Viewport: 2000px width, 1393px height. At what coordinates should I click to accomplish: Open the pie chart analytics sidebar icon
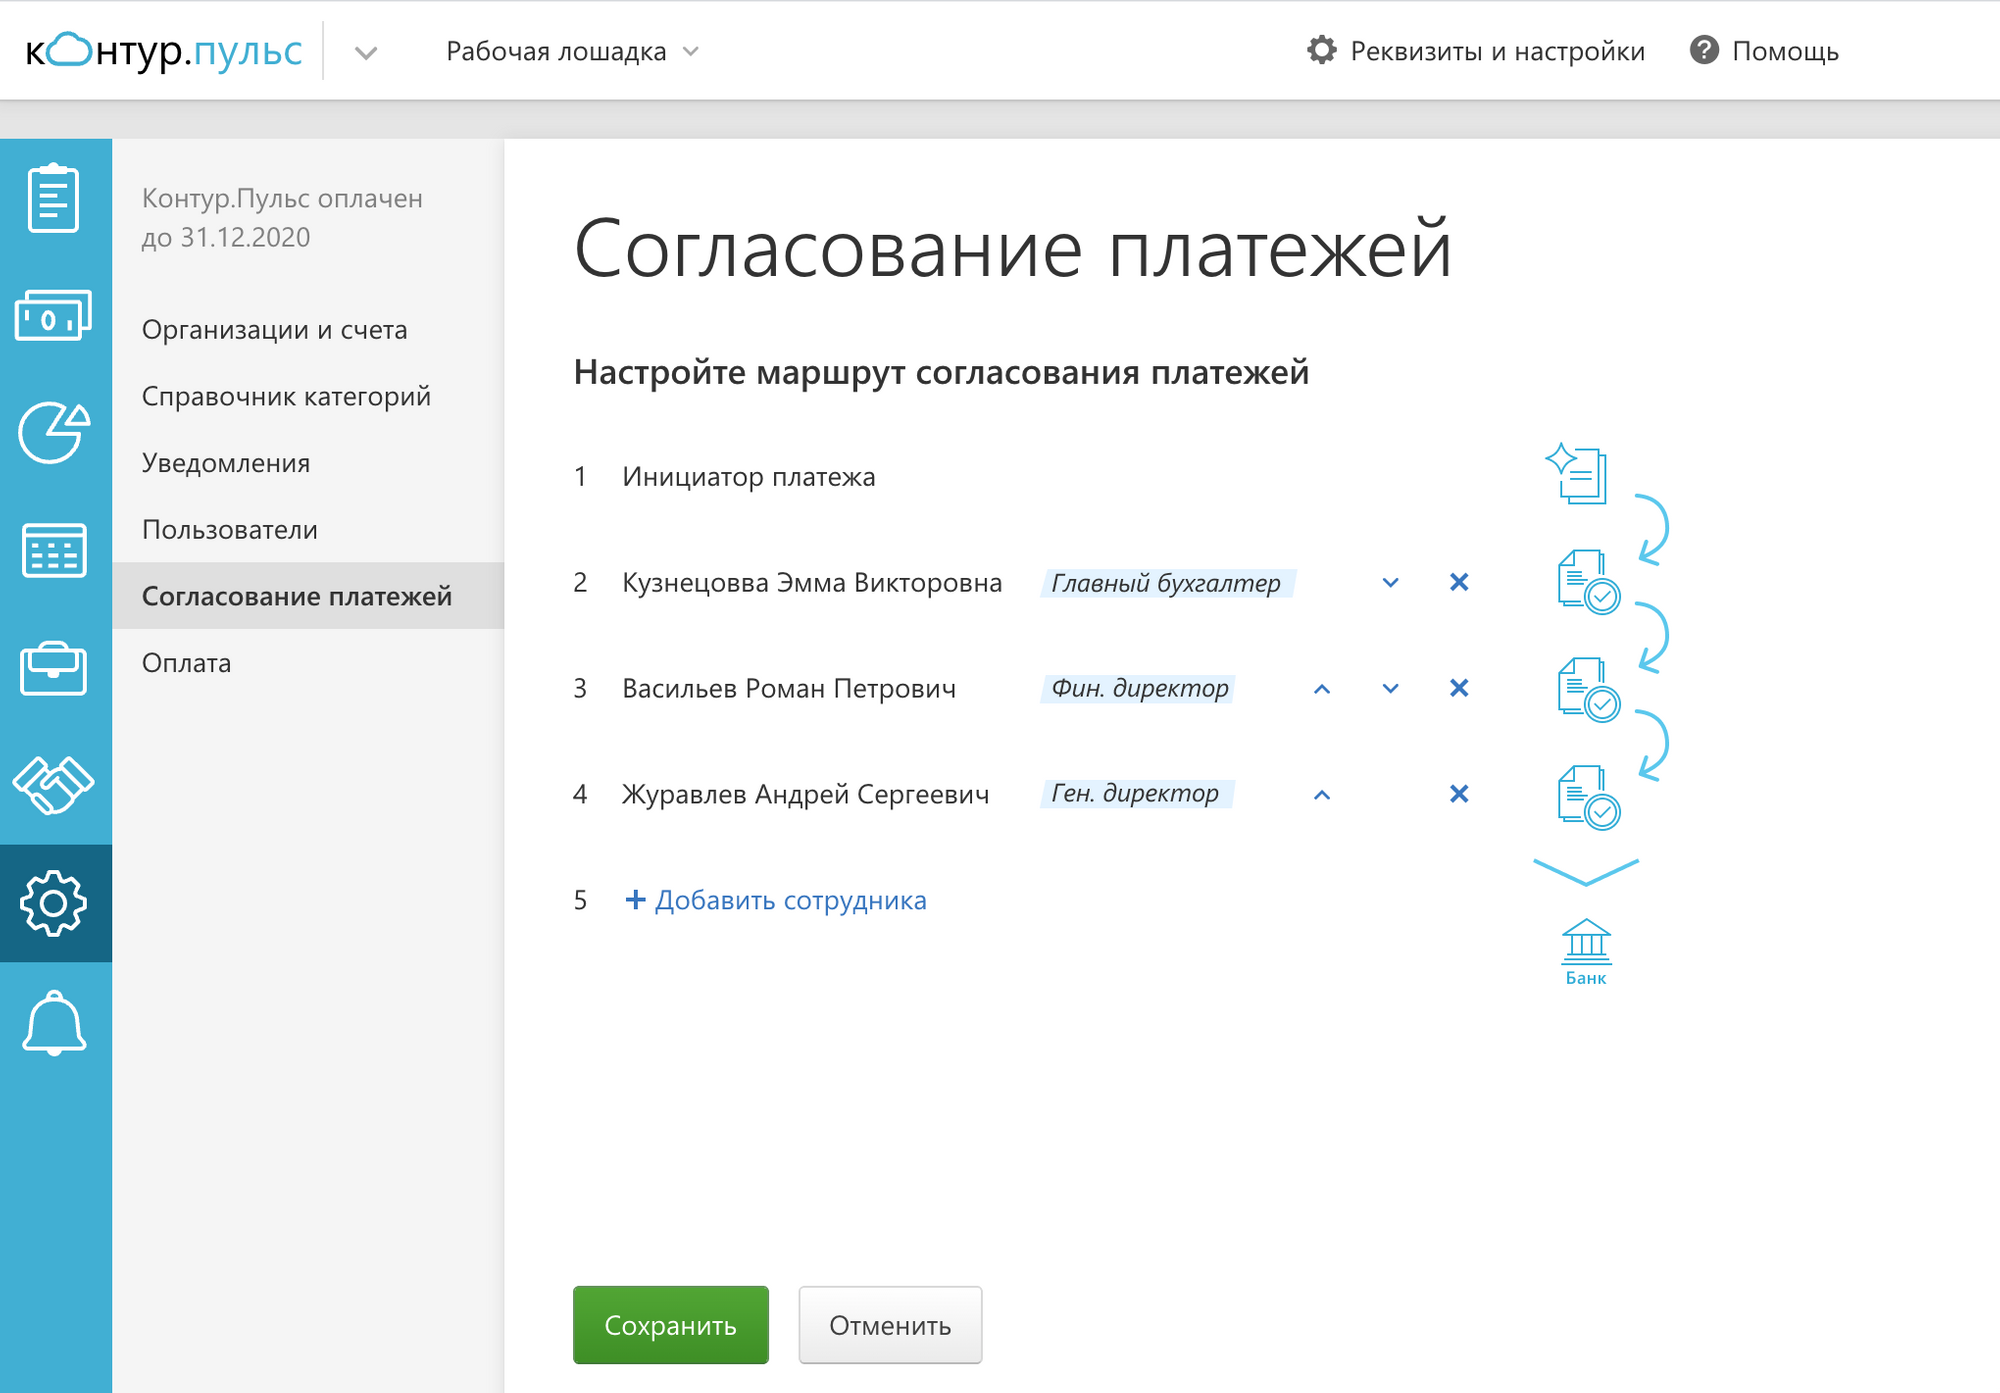pos(54,433)
